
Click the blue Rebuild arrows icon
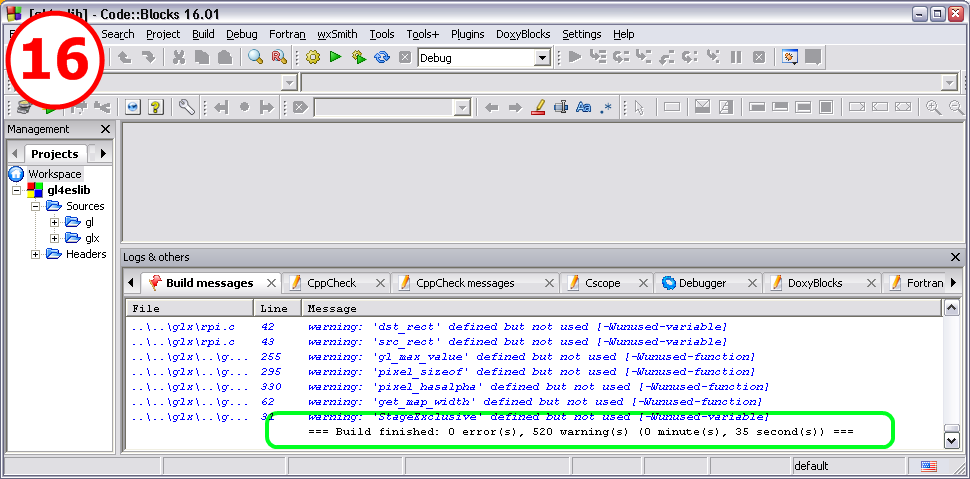[x=382, y=58]
